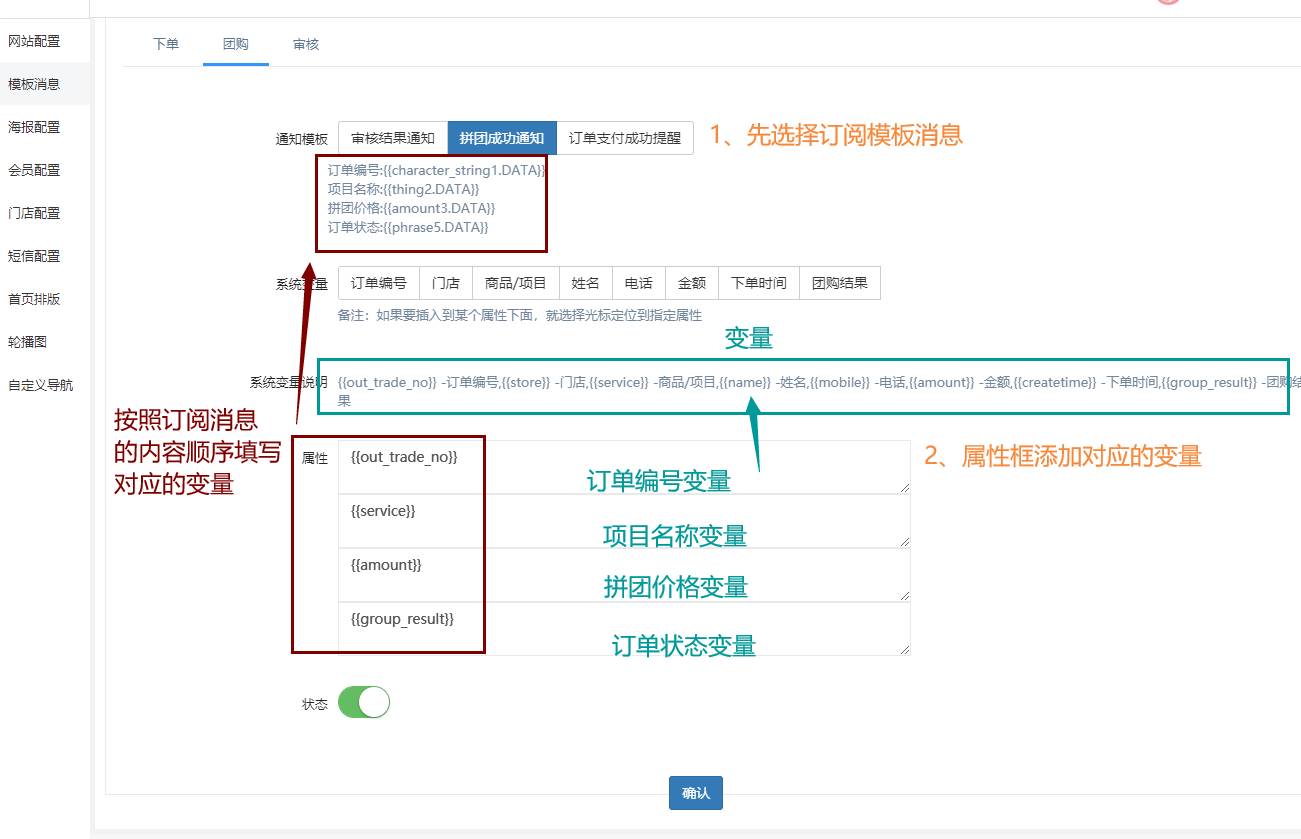Select the 拼团成功通知 template
This screenshot has height=839, width=1301.
pos(502,138)
